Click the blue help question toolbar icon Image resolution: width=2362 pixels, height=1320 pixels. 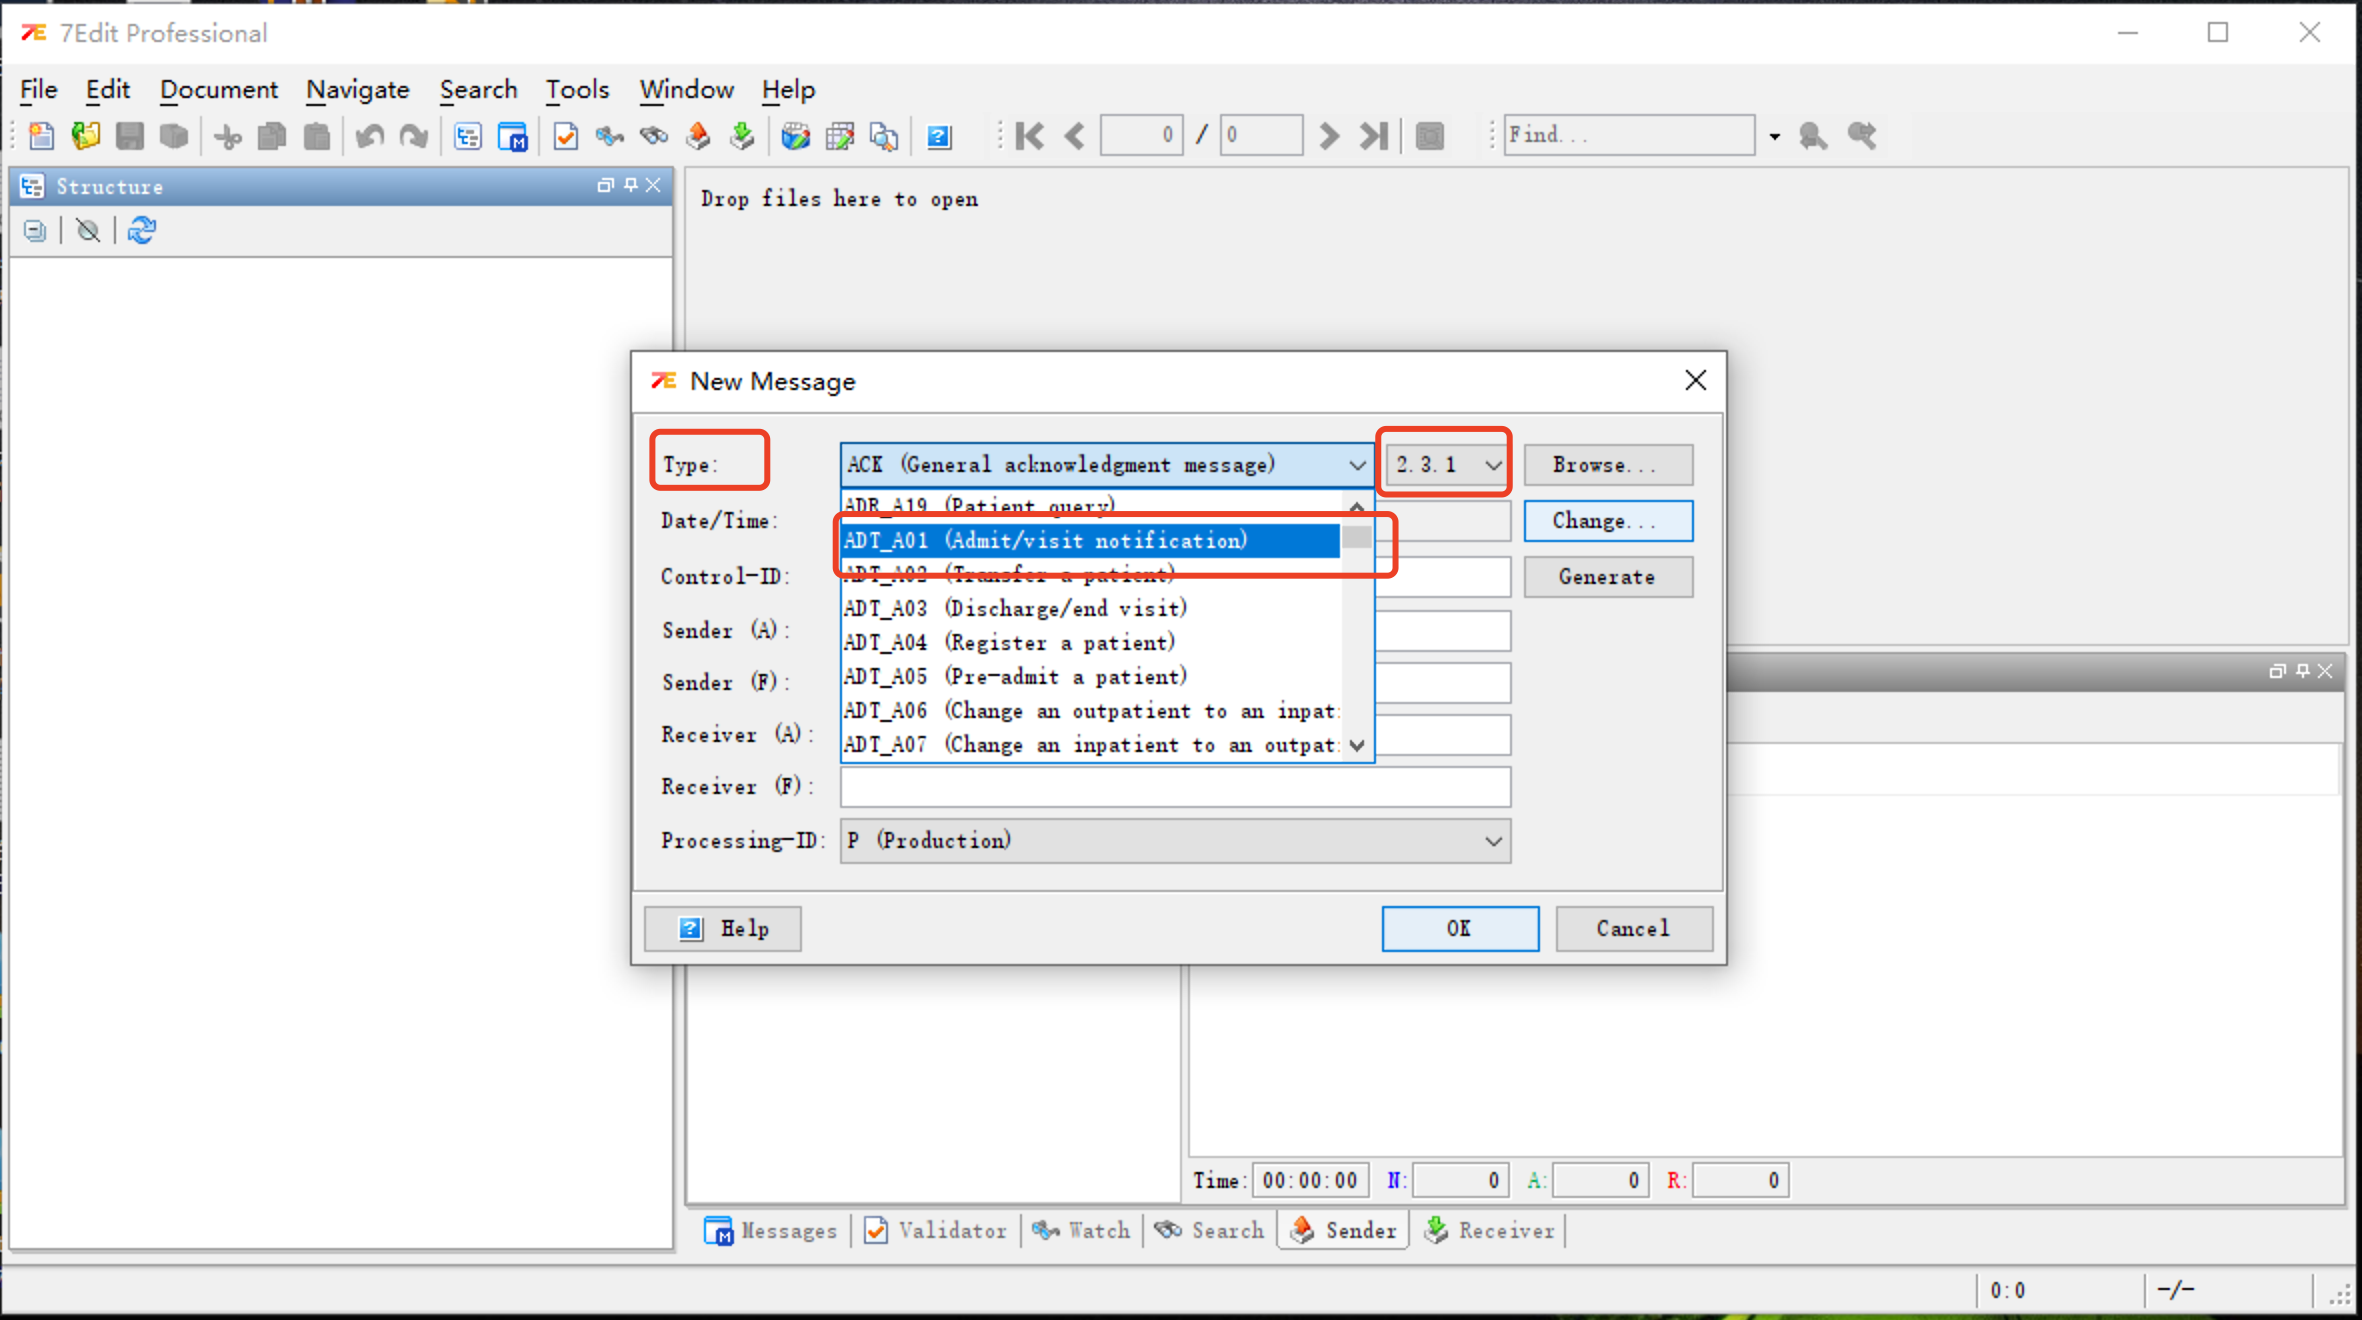pyautogui.click(x=938, y=136)
